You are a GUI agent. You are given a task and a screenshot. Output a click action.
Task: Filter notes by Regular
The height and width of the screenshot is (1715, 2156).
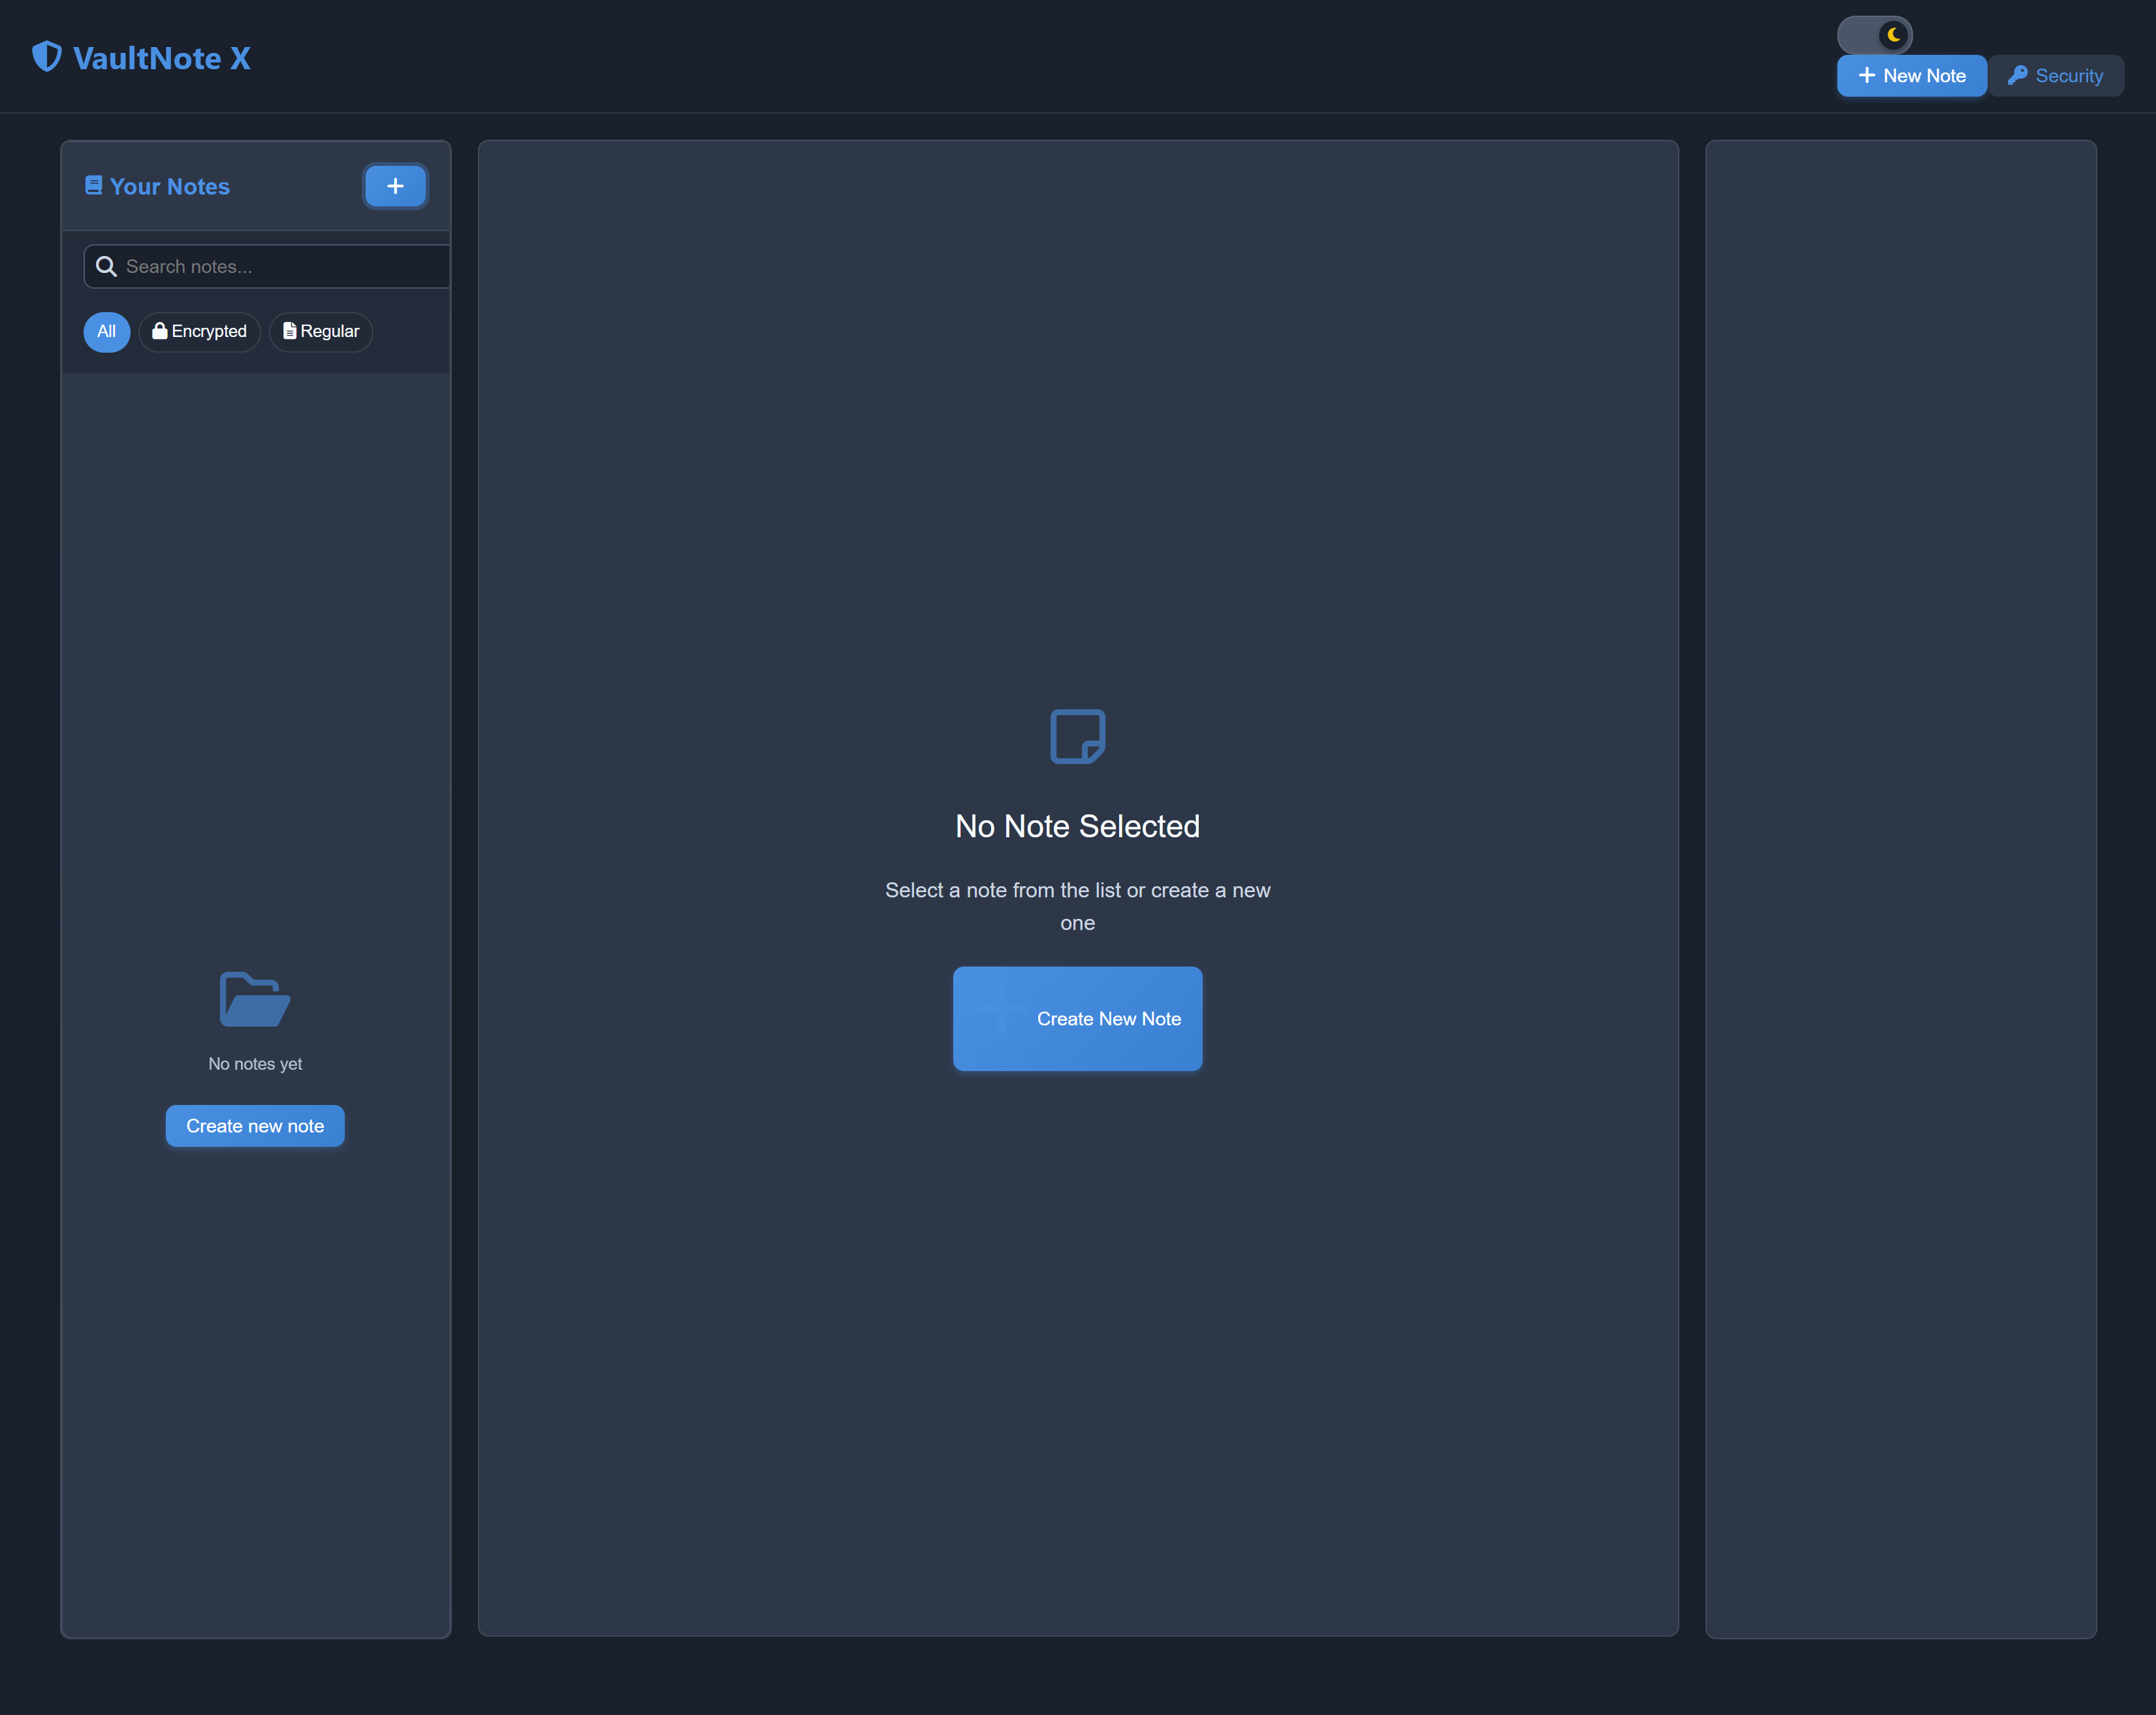(321, 332)
